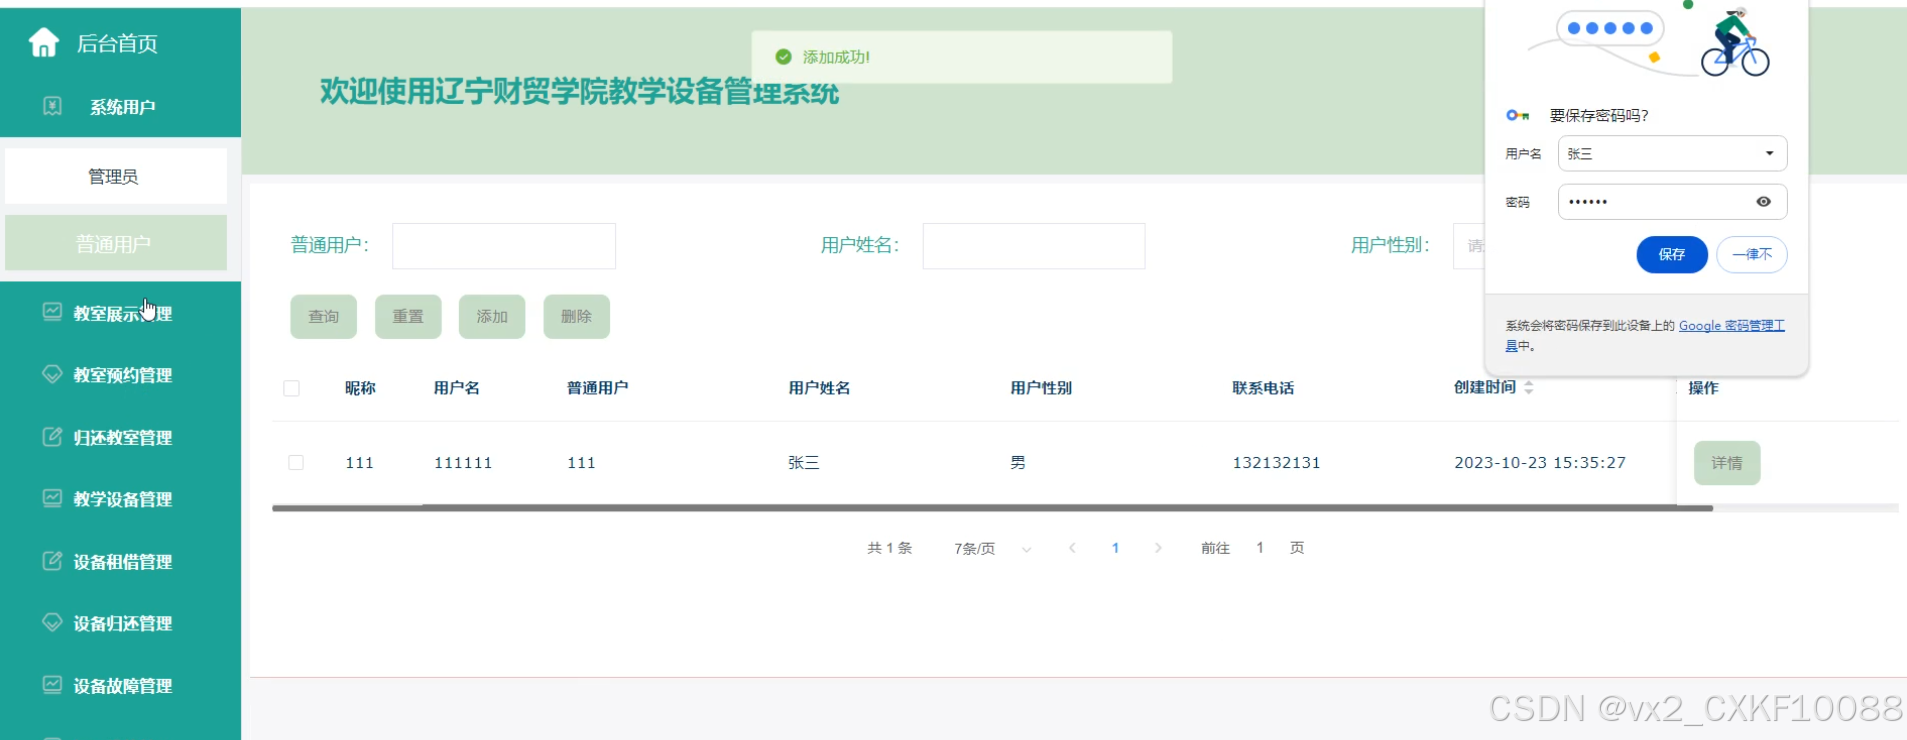Open 设备故障管理 menu
The image size is (1907, 740).
[120, 685]
